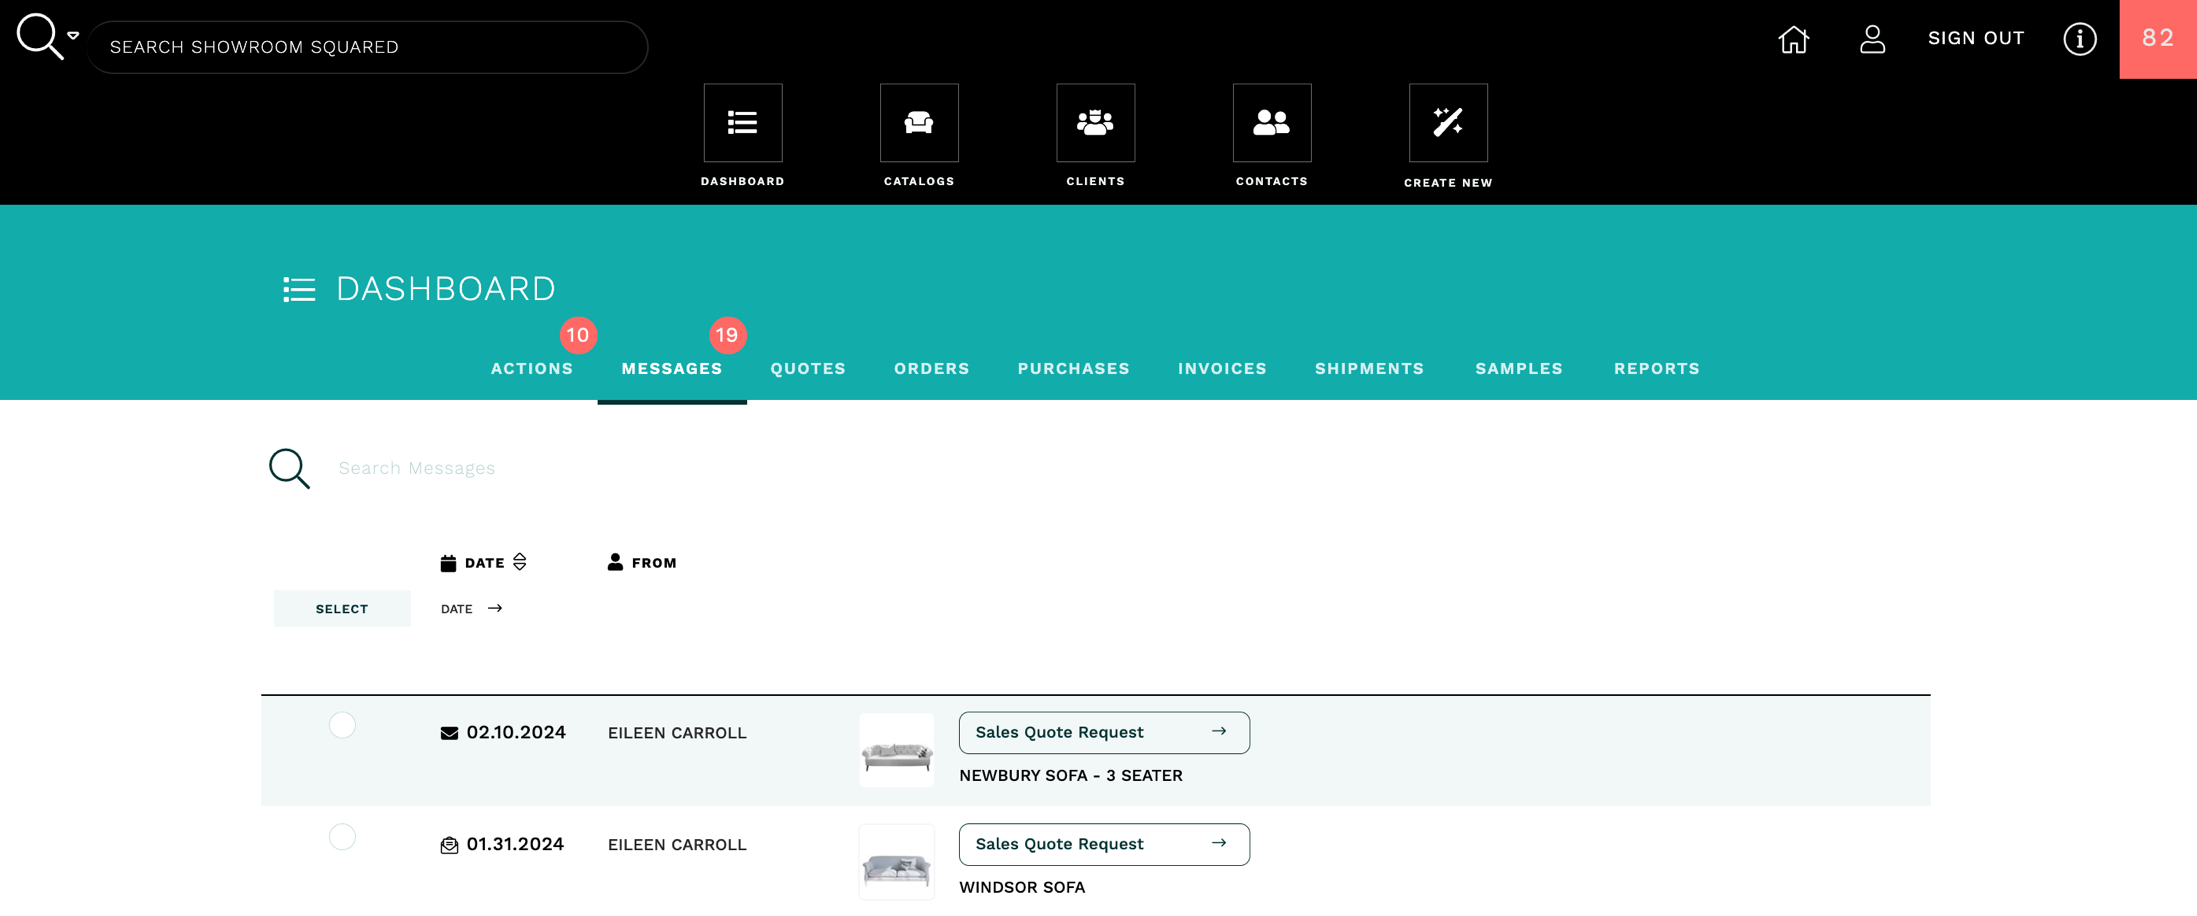Screen dimensions: 2197x916
Task: Open the Clients group icon
Action: coord(1095,123)
